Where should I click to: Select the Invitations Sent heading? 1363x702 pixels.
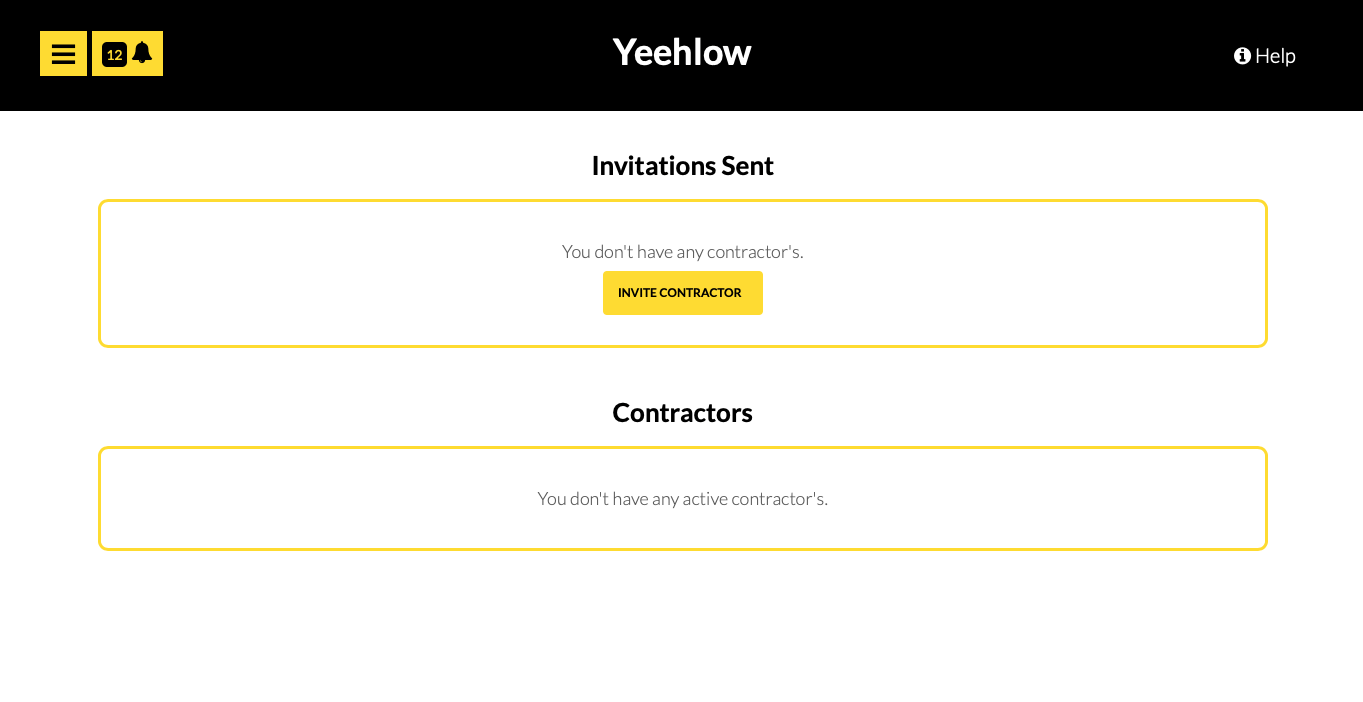[x=682, y=166]
